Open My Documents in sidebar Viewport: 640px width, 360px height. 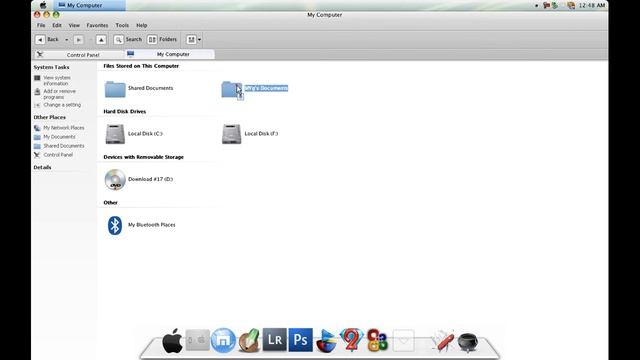coord(59,137)
